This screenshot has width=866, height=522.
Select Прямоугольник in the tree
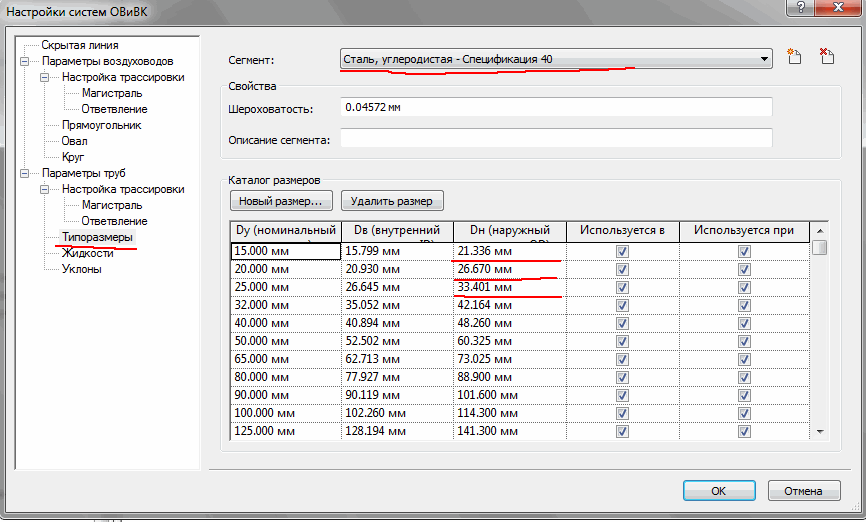click(102, 125)
